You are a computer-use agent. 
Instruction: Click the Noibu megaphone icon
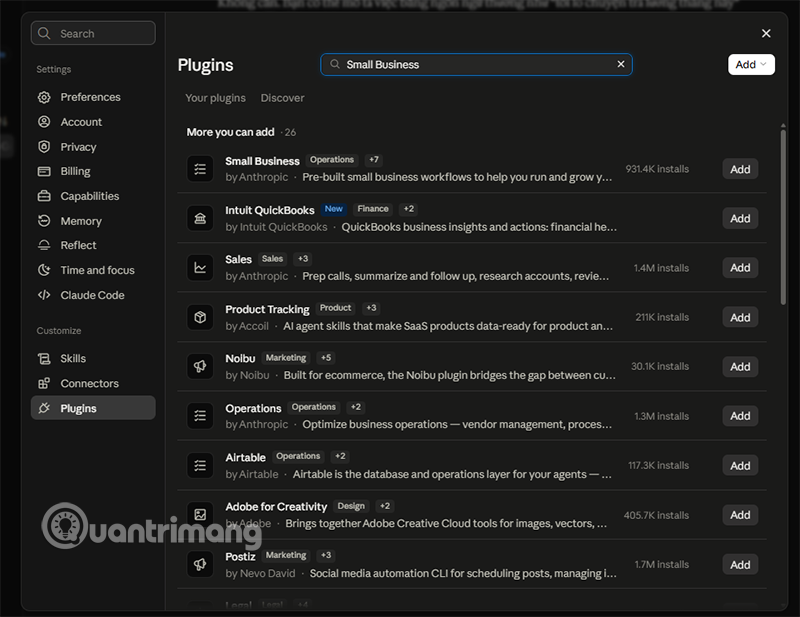click(x=200, y=366)
